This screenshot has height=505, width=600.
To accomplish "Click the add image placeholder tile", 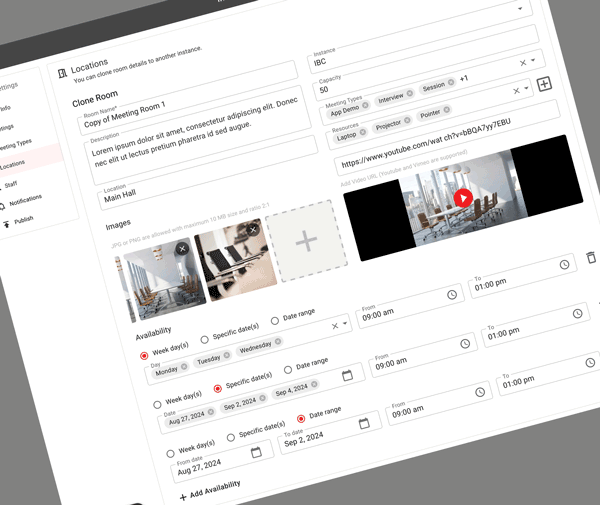I will pos(306,242).
